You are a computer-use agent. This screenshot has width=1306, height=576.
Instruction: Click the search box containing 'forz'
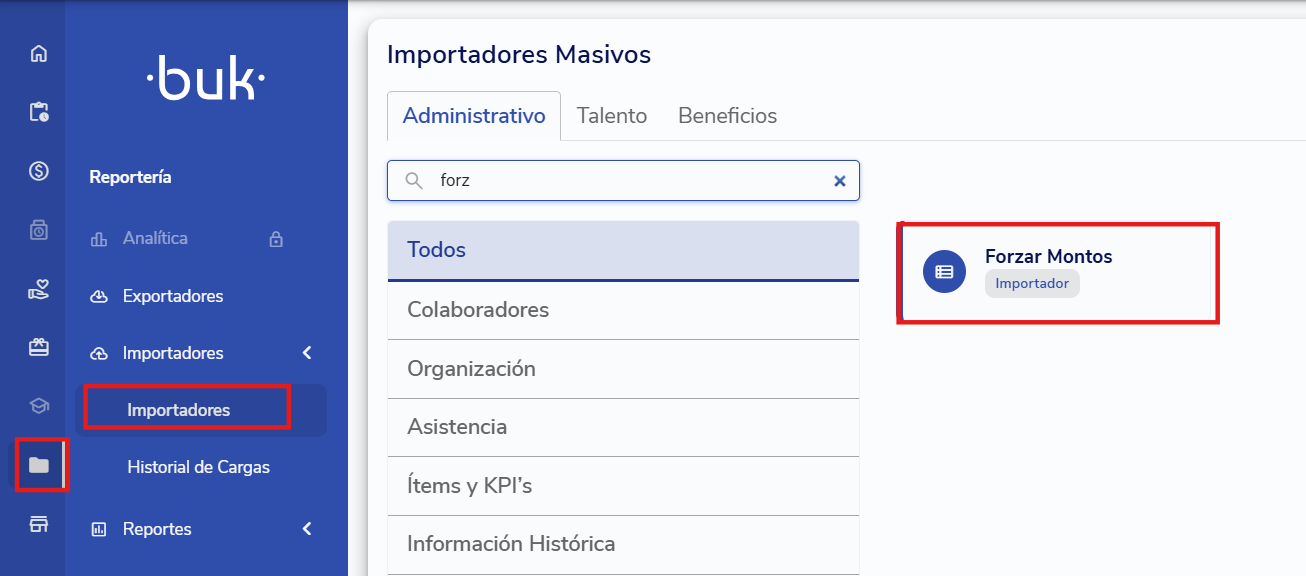click(630, 181)
